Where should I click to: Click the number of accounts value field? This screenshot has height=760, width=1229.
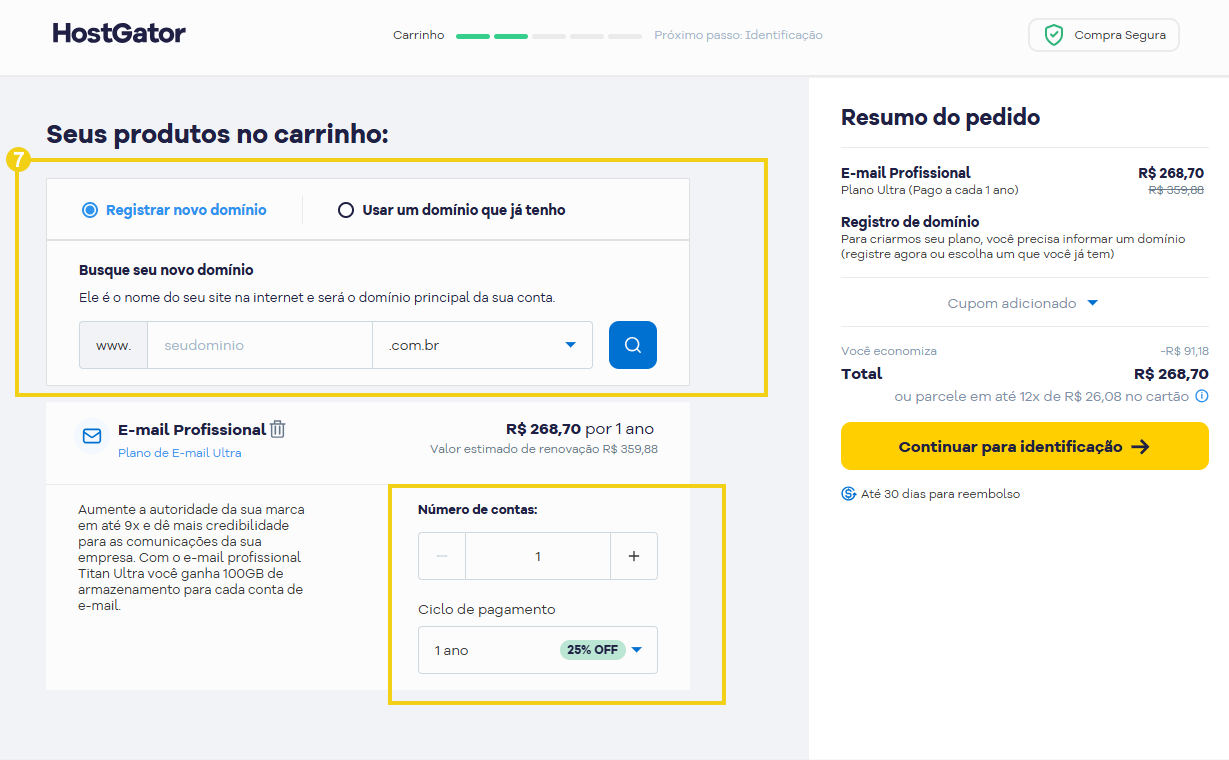point(538,556)
